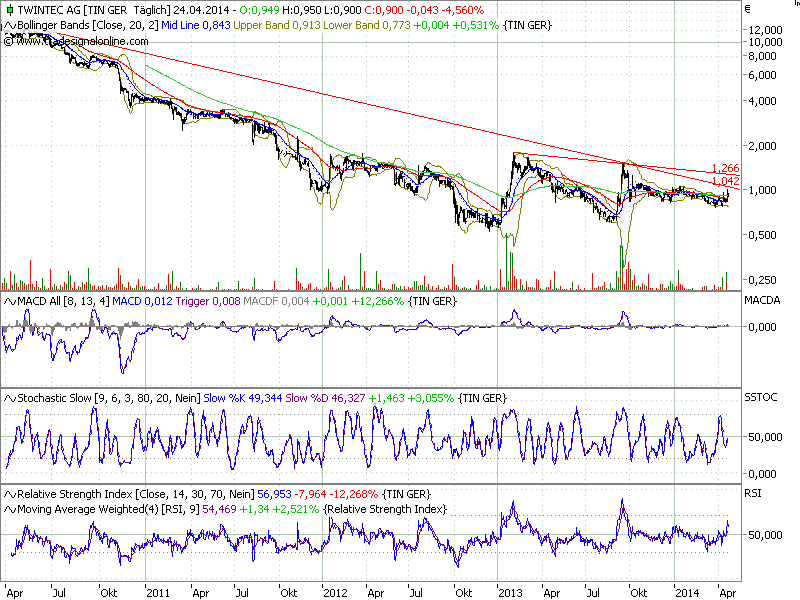Click the MACDA pane name label
The image size is (800, 600).
pyautogui.click(x=762, y=301)
